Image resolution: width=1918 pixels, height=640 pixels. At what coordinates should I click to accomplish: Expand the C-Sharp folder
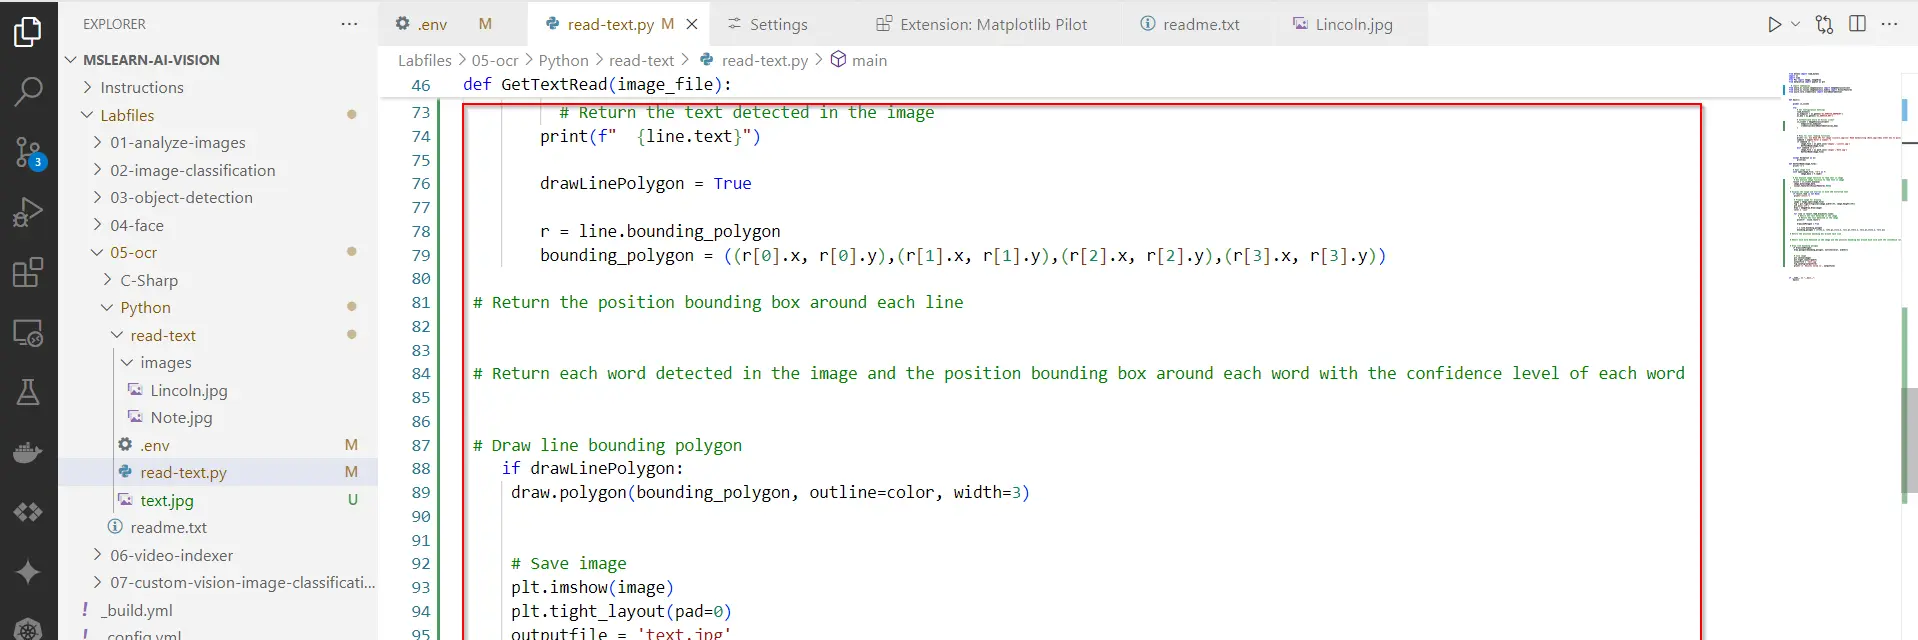[148, 281]
